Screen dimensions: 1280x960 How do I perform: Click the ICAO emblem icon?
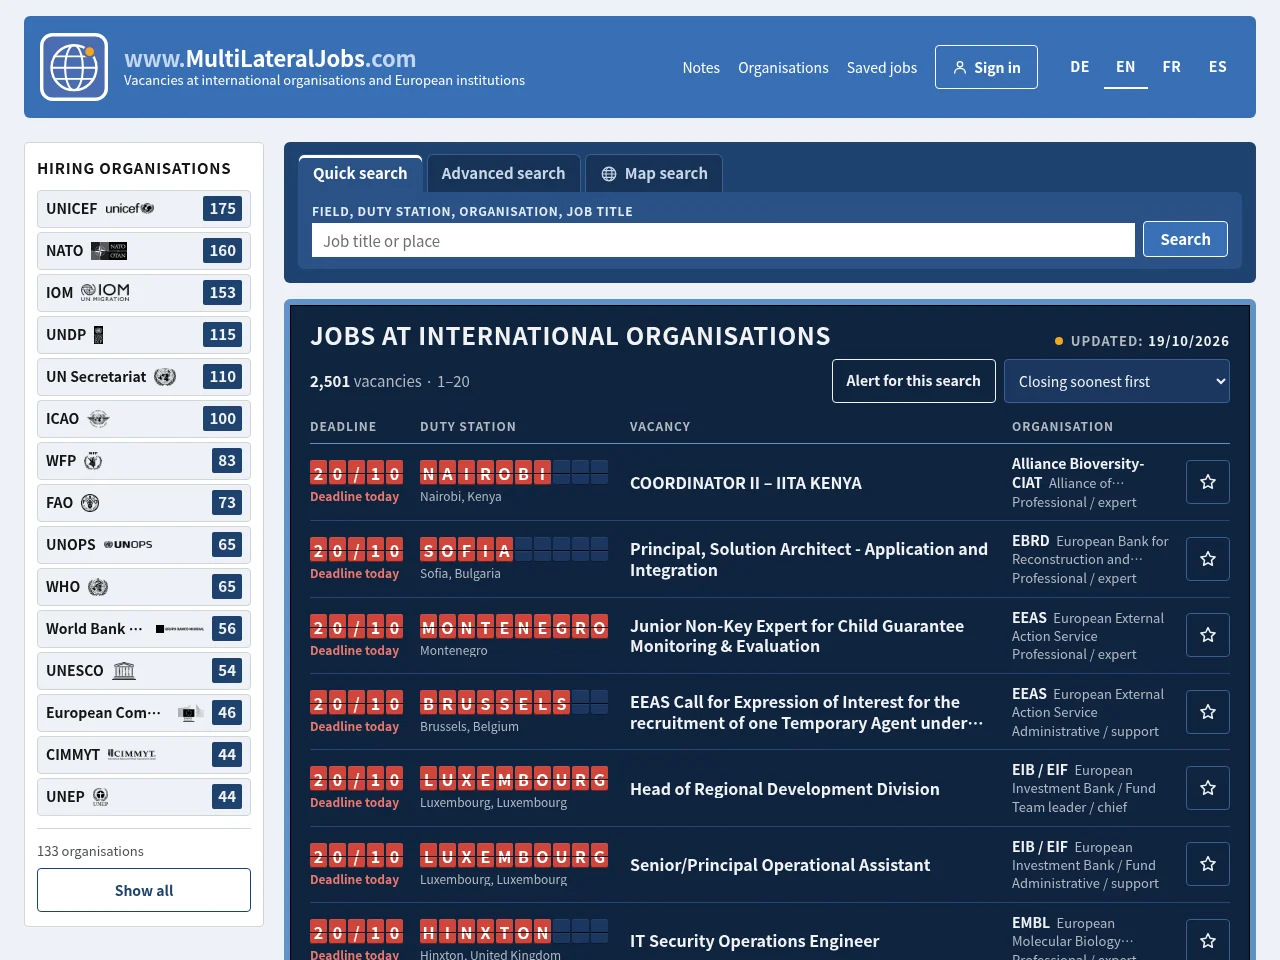98,419
